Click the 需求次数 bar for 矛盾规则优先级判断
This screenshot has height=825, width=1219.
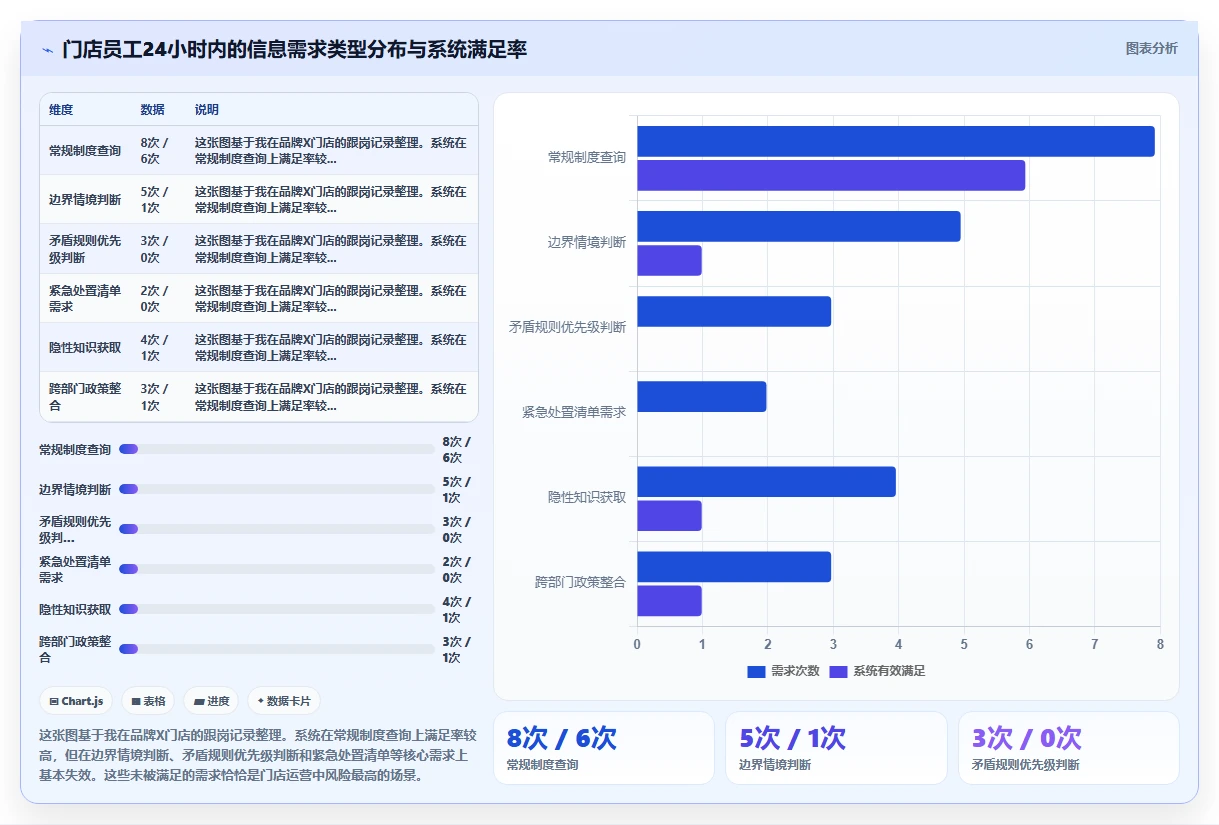(734, 312)
